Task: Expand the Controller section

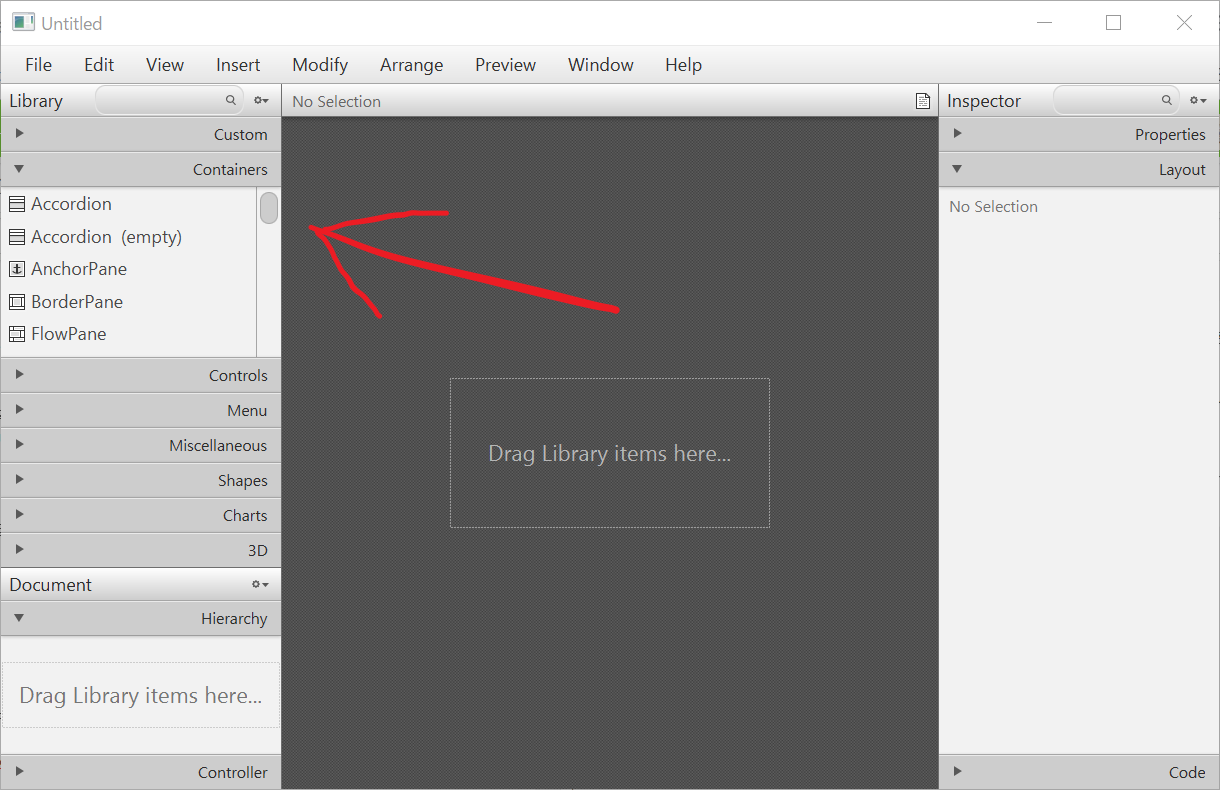Action: click(141, 772)
